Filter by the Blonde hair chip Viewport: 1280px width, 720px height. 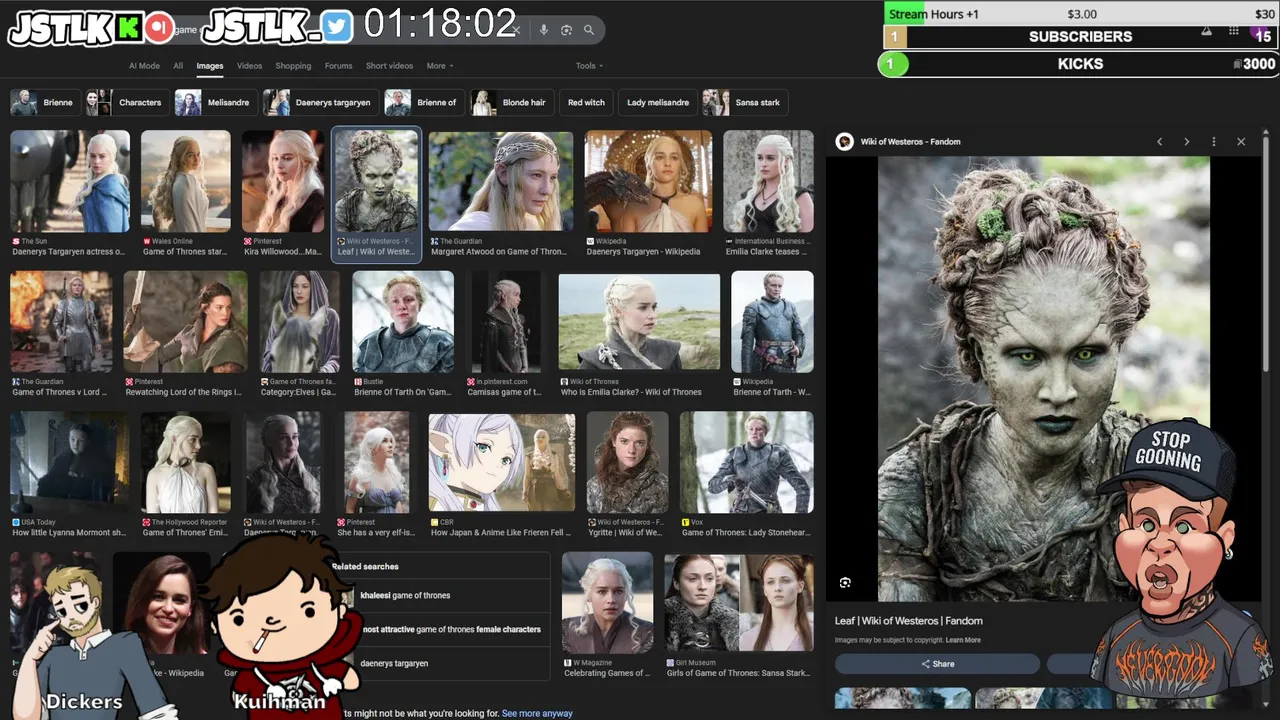pos(512,103)
